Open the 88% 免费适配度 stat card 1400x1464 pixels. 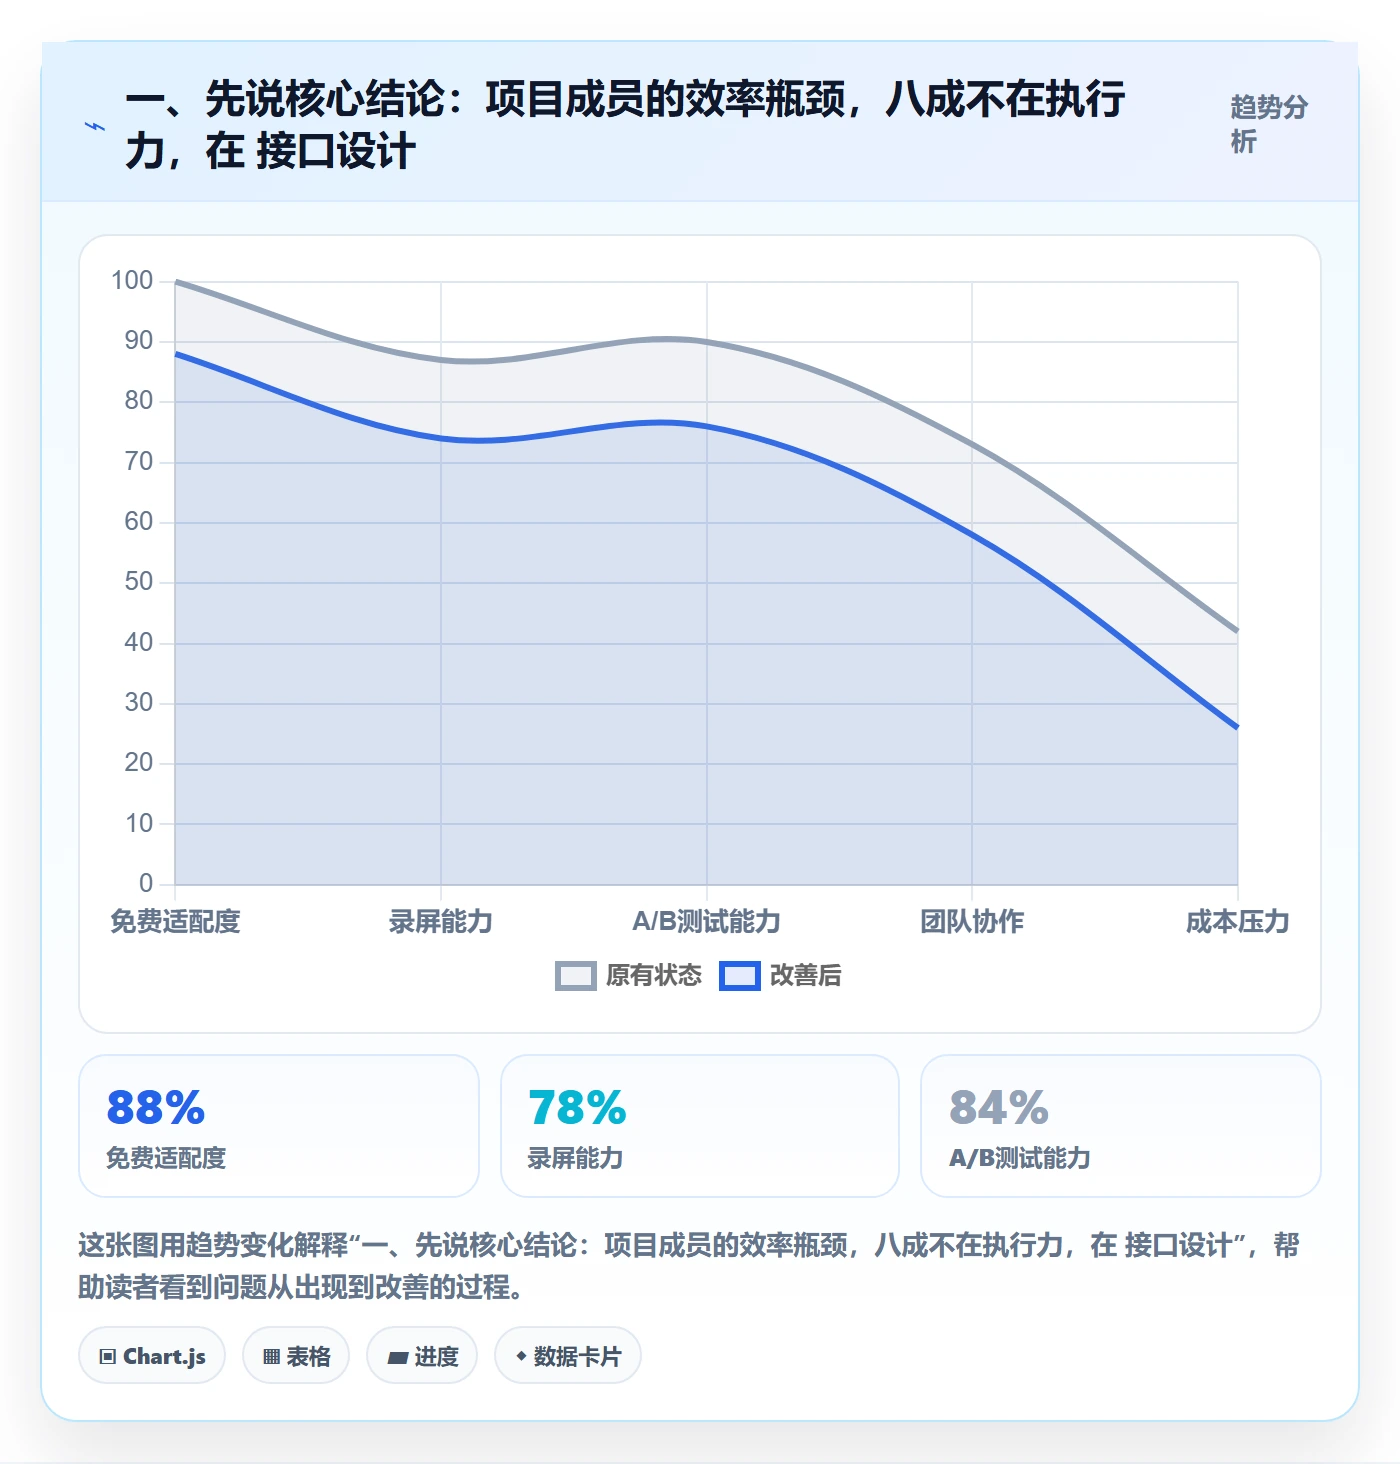tap(279, 1126)
